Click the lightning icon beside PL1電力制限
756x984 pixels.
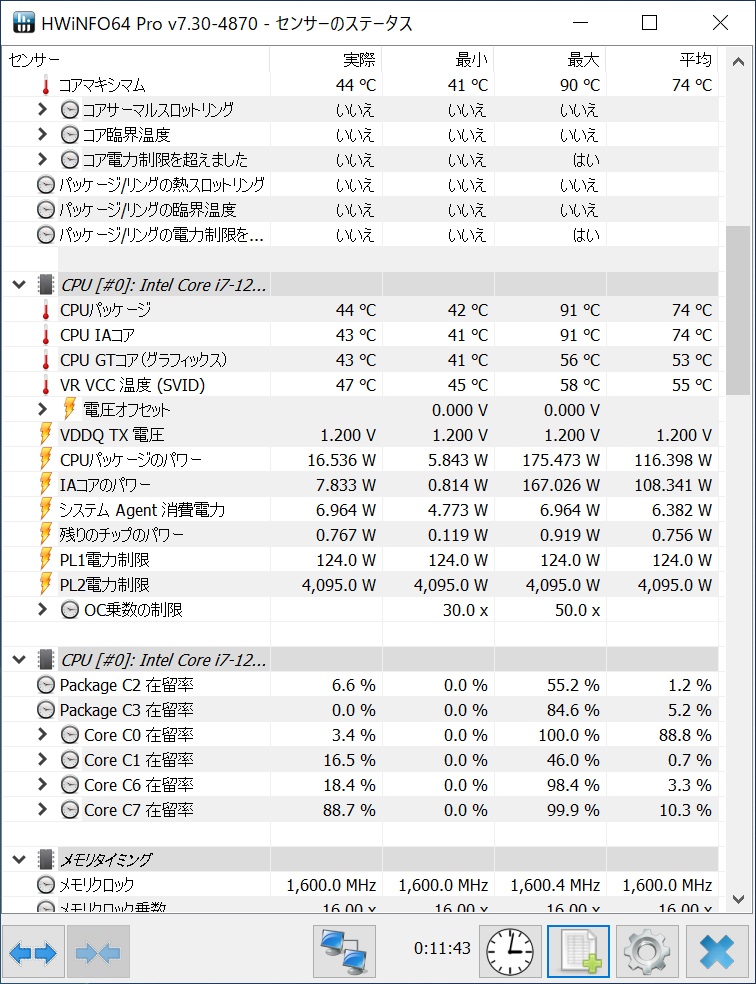coord(46,560)
